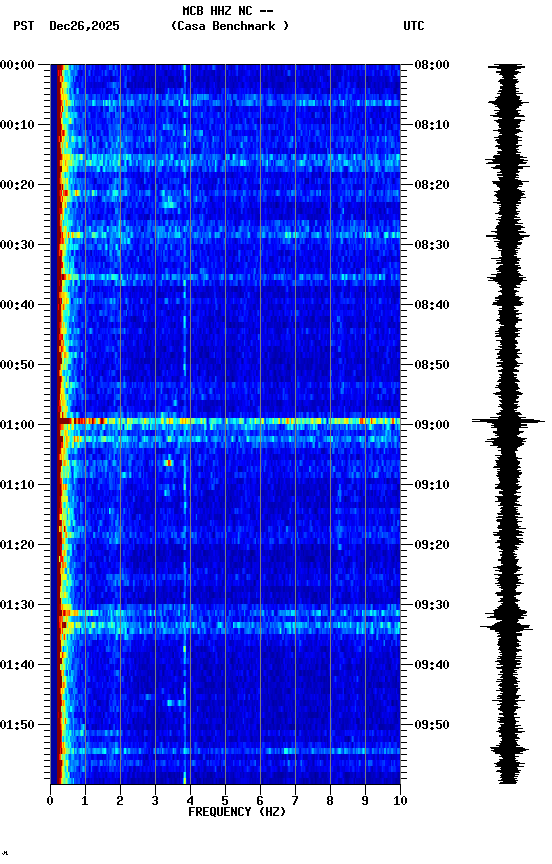552x864 pixels.
Task: Click the PST 00:40 time label
Action: click(x=17, y=305)
